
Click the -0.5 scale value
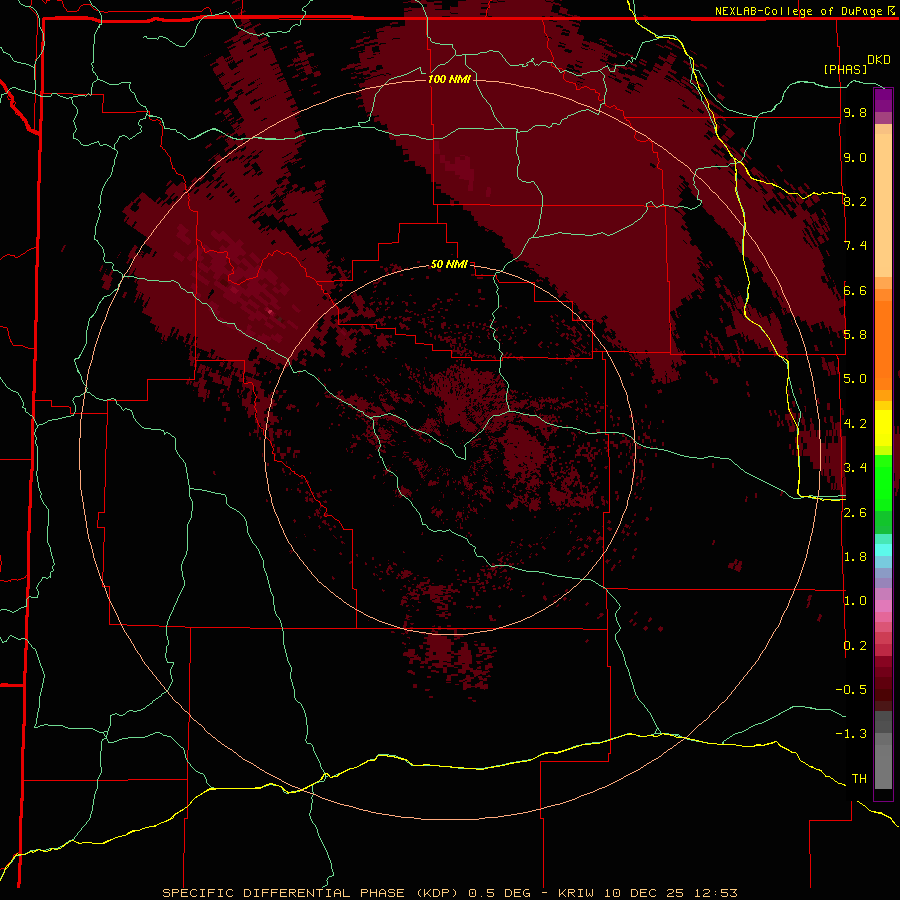(851, 689)
